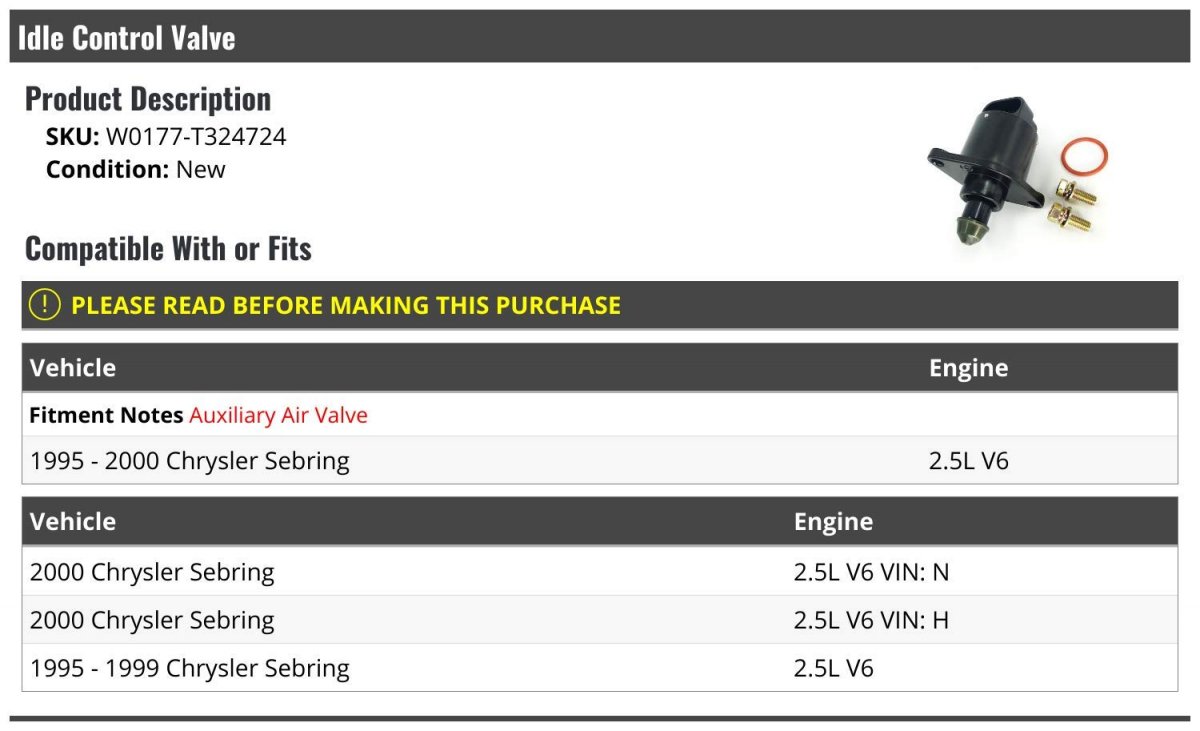This screenshot has width=1200, height=731.
Task: Click the PLEASE READ BEFORE MAKING THIS PURCHASE banner
Action: click(x=600, y=305)
